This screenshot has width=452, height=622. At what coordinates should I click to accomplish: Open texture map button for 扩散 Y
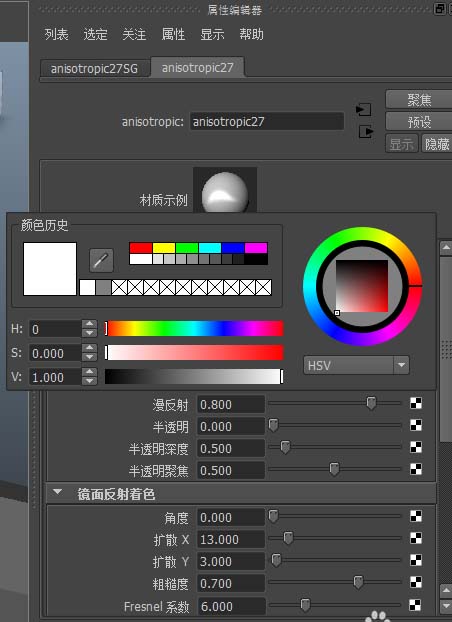[415, 560]
